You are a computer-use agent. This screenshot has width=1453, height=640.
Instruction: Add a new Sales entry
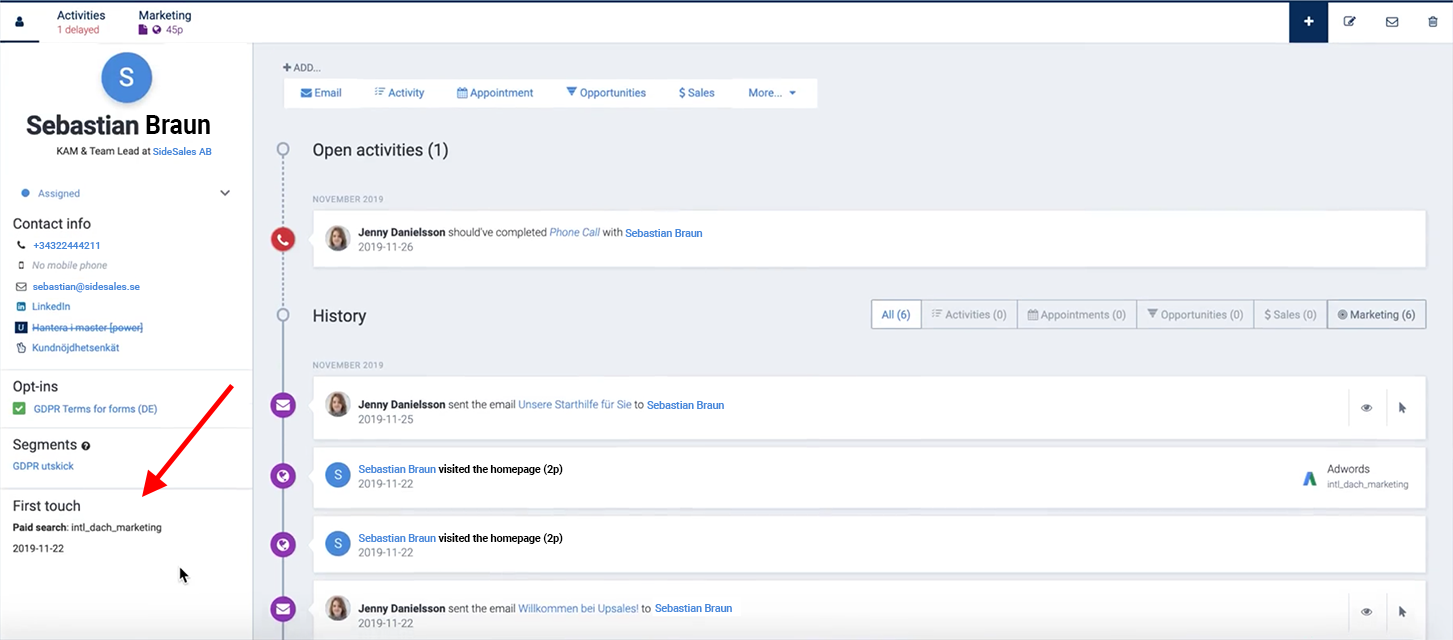click(697, 93)
